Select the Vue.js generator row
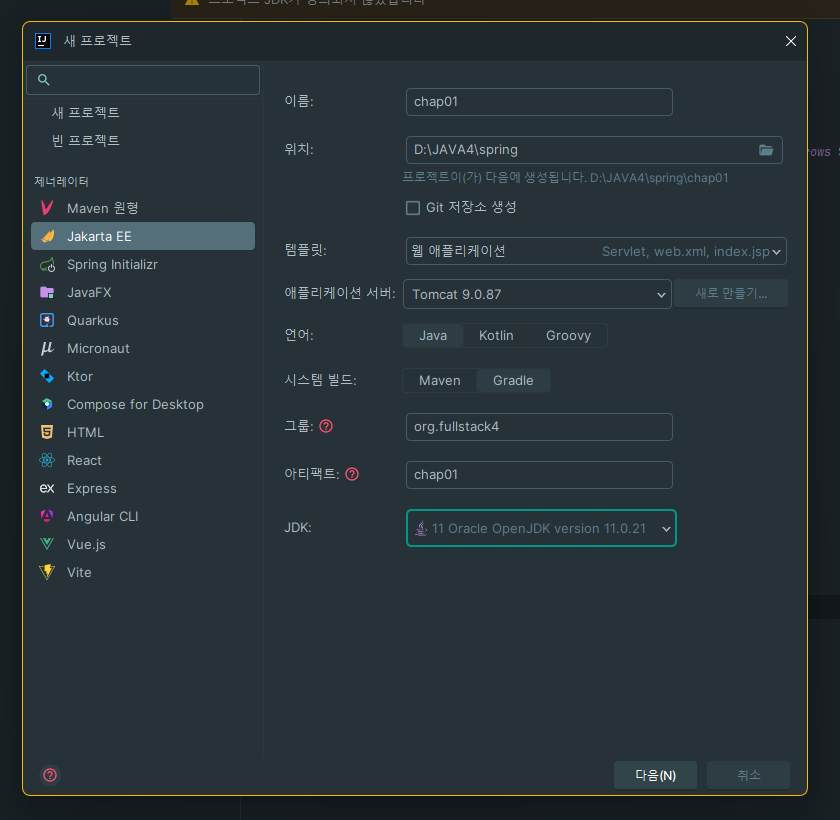Image resolution: width=840 pixels, height=820 pixels. click(143, 544)
